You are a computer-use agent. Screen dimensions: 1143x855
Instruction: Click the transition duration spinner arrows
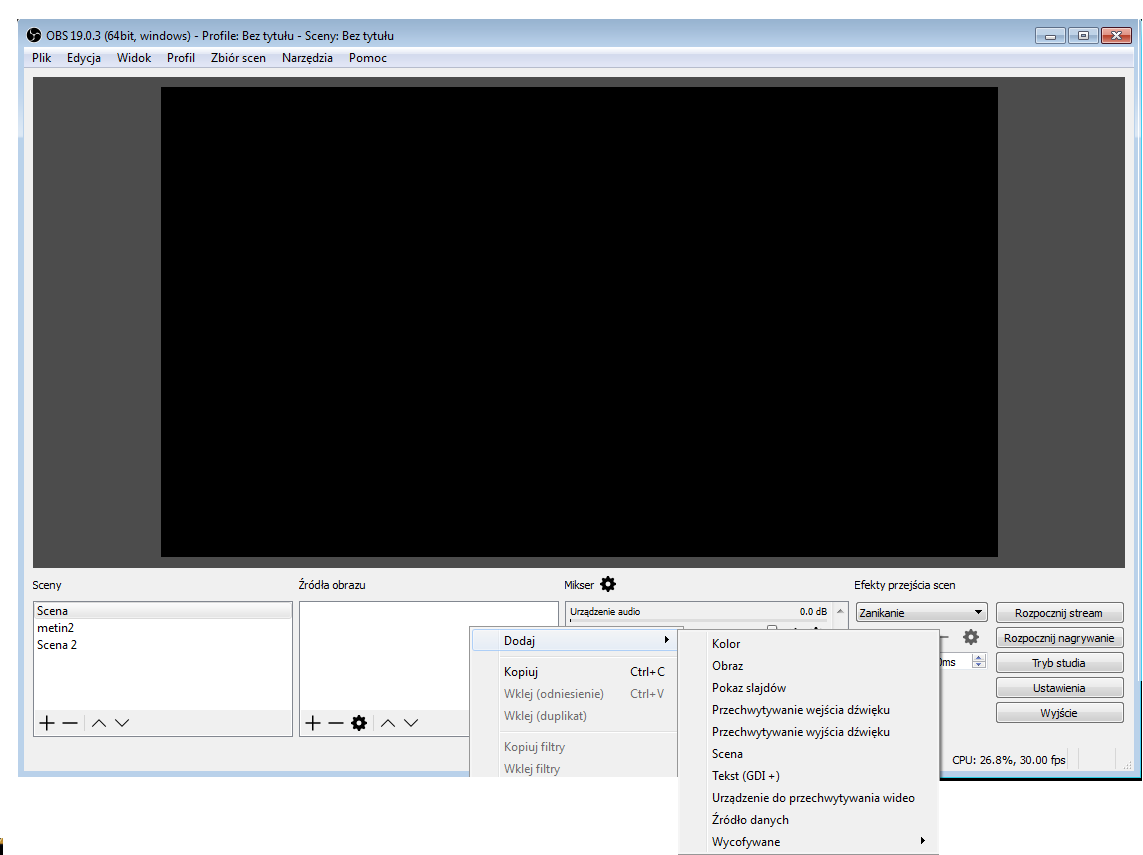979,662
